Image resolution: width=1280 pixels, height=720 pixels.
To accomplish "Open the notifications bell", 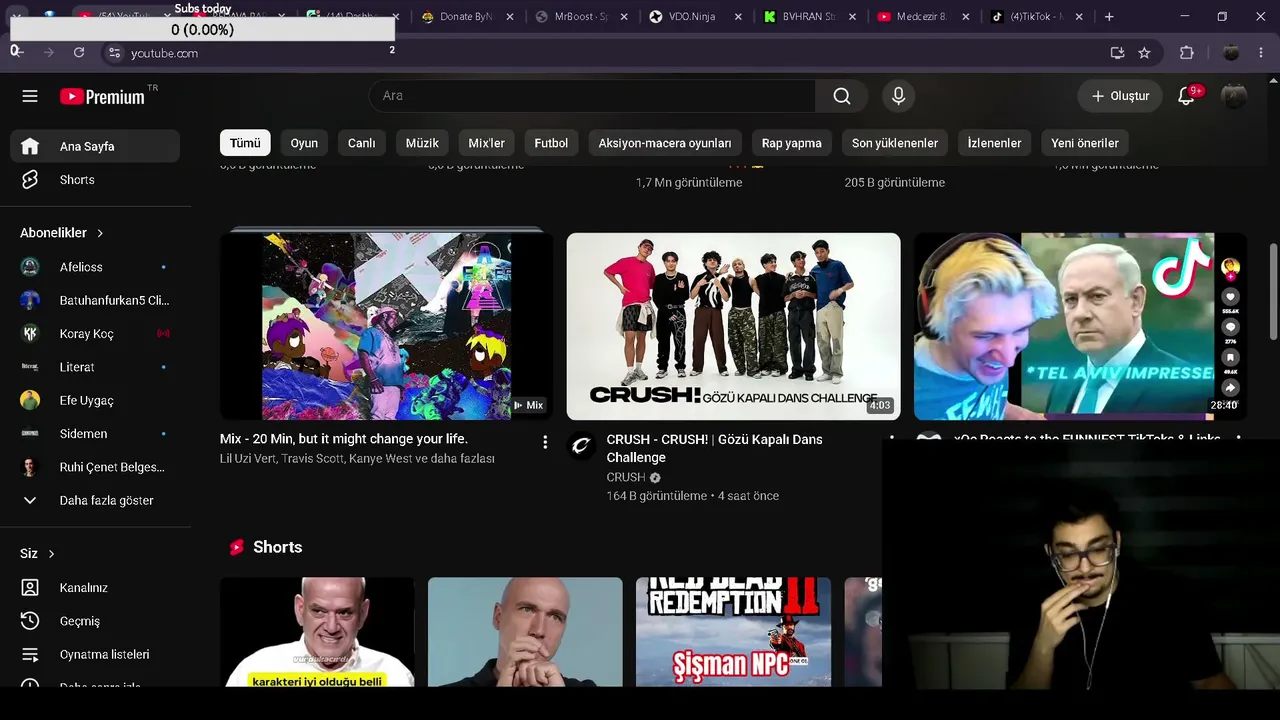I will 1187,96.
